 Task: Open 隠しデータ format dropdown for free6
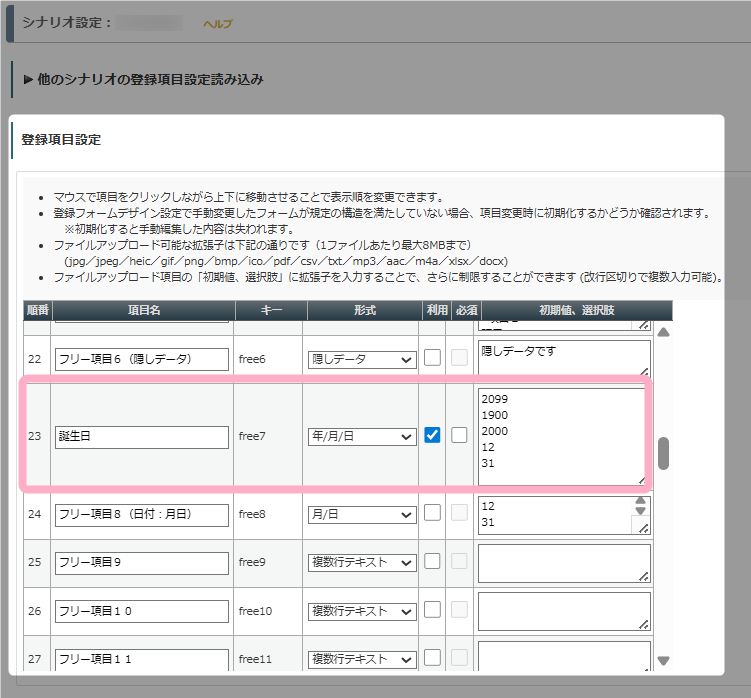[x=362, y=359]
